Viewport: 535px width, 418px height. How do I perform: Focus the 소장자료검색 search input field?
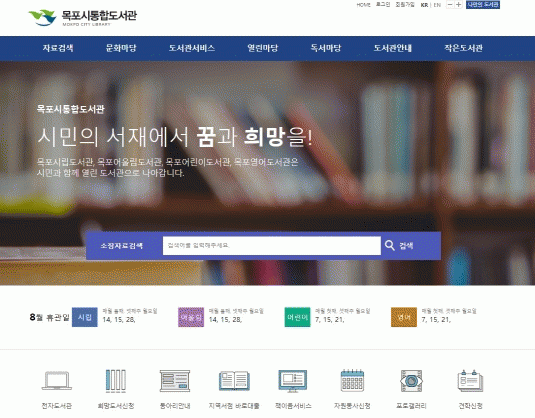(272, 246)
